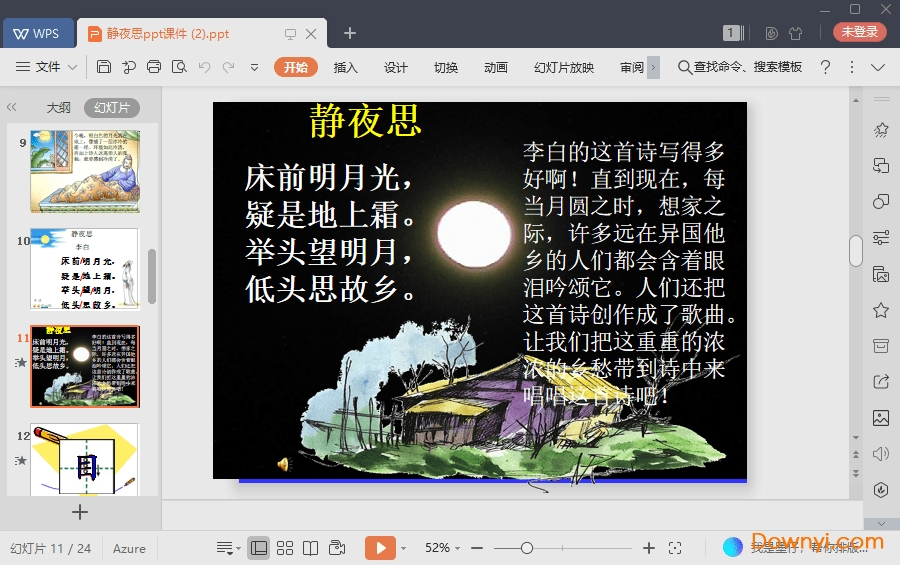Open sidebar share export icon
The image size is (900, 565).
[x=880, y=381]
